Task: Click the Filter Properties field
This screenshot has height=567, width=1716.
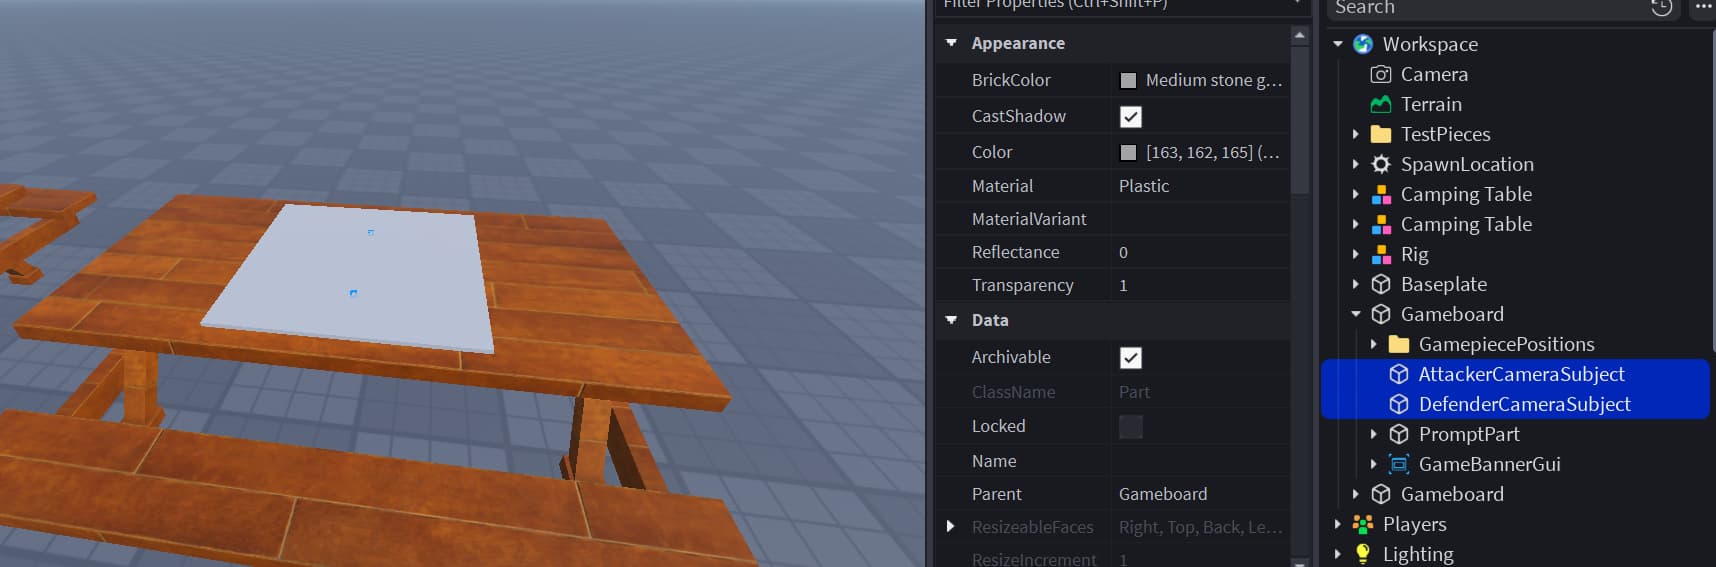Action: click(x=1123, y=5)
